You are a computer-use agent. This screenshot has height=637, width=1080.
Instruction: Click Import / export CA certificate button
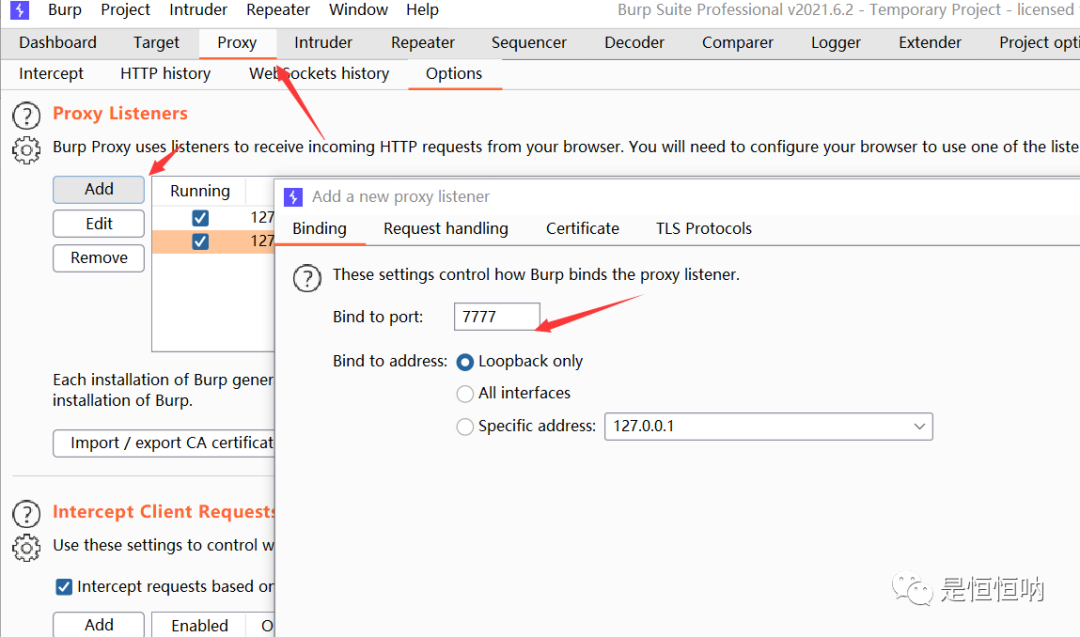coord(164,443)
